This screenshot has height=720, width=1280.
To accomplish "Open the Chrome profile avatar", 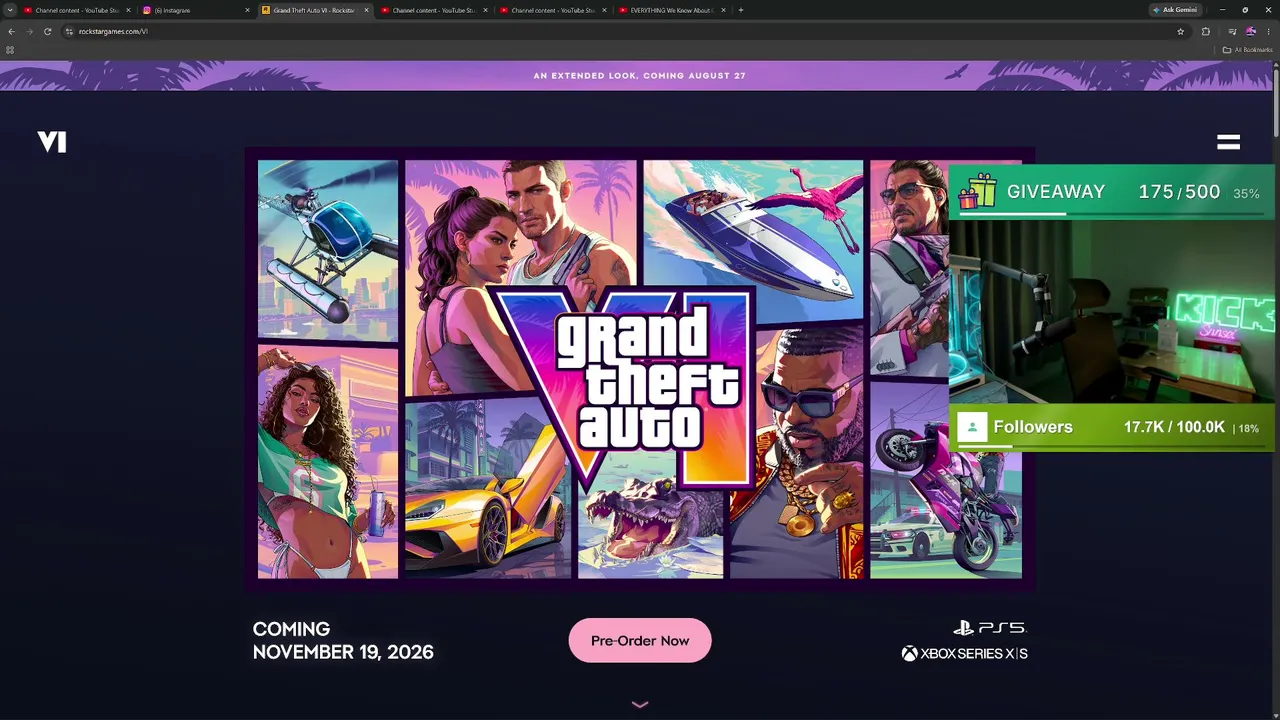I will (x=1251, y=31).
